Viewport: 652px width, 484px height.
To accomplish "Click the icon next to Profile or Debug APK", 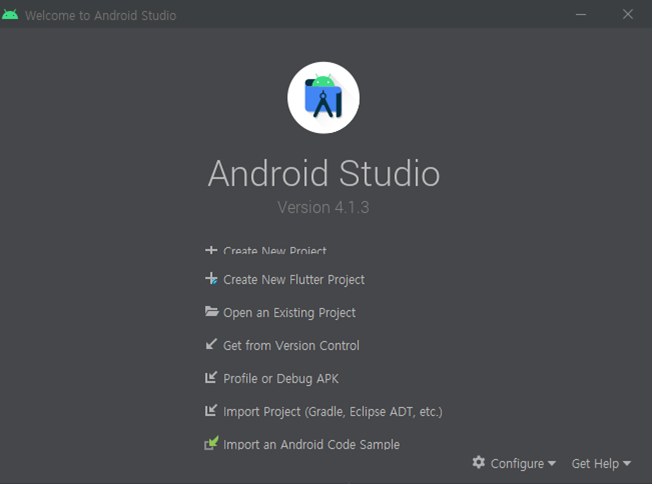I will click(211, 377).
